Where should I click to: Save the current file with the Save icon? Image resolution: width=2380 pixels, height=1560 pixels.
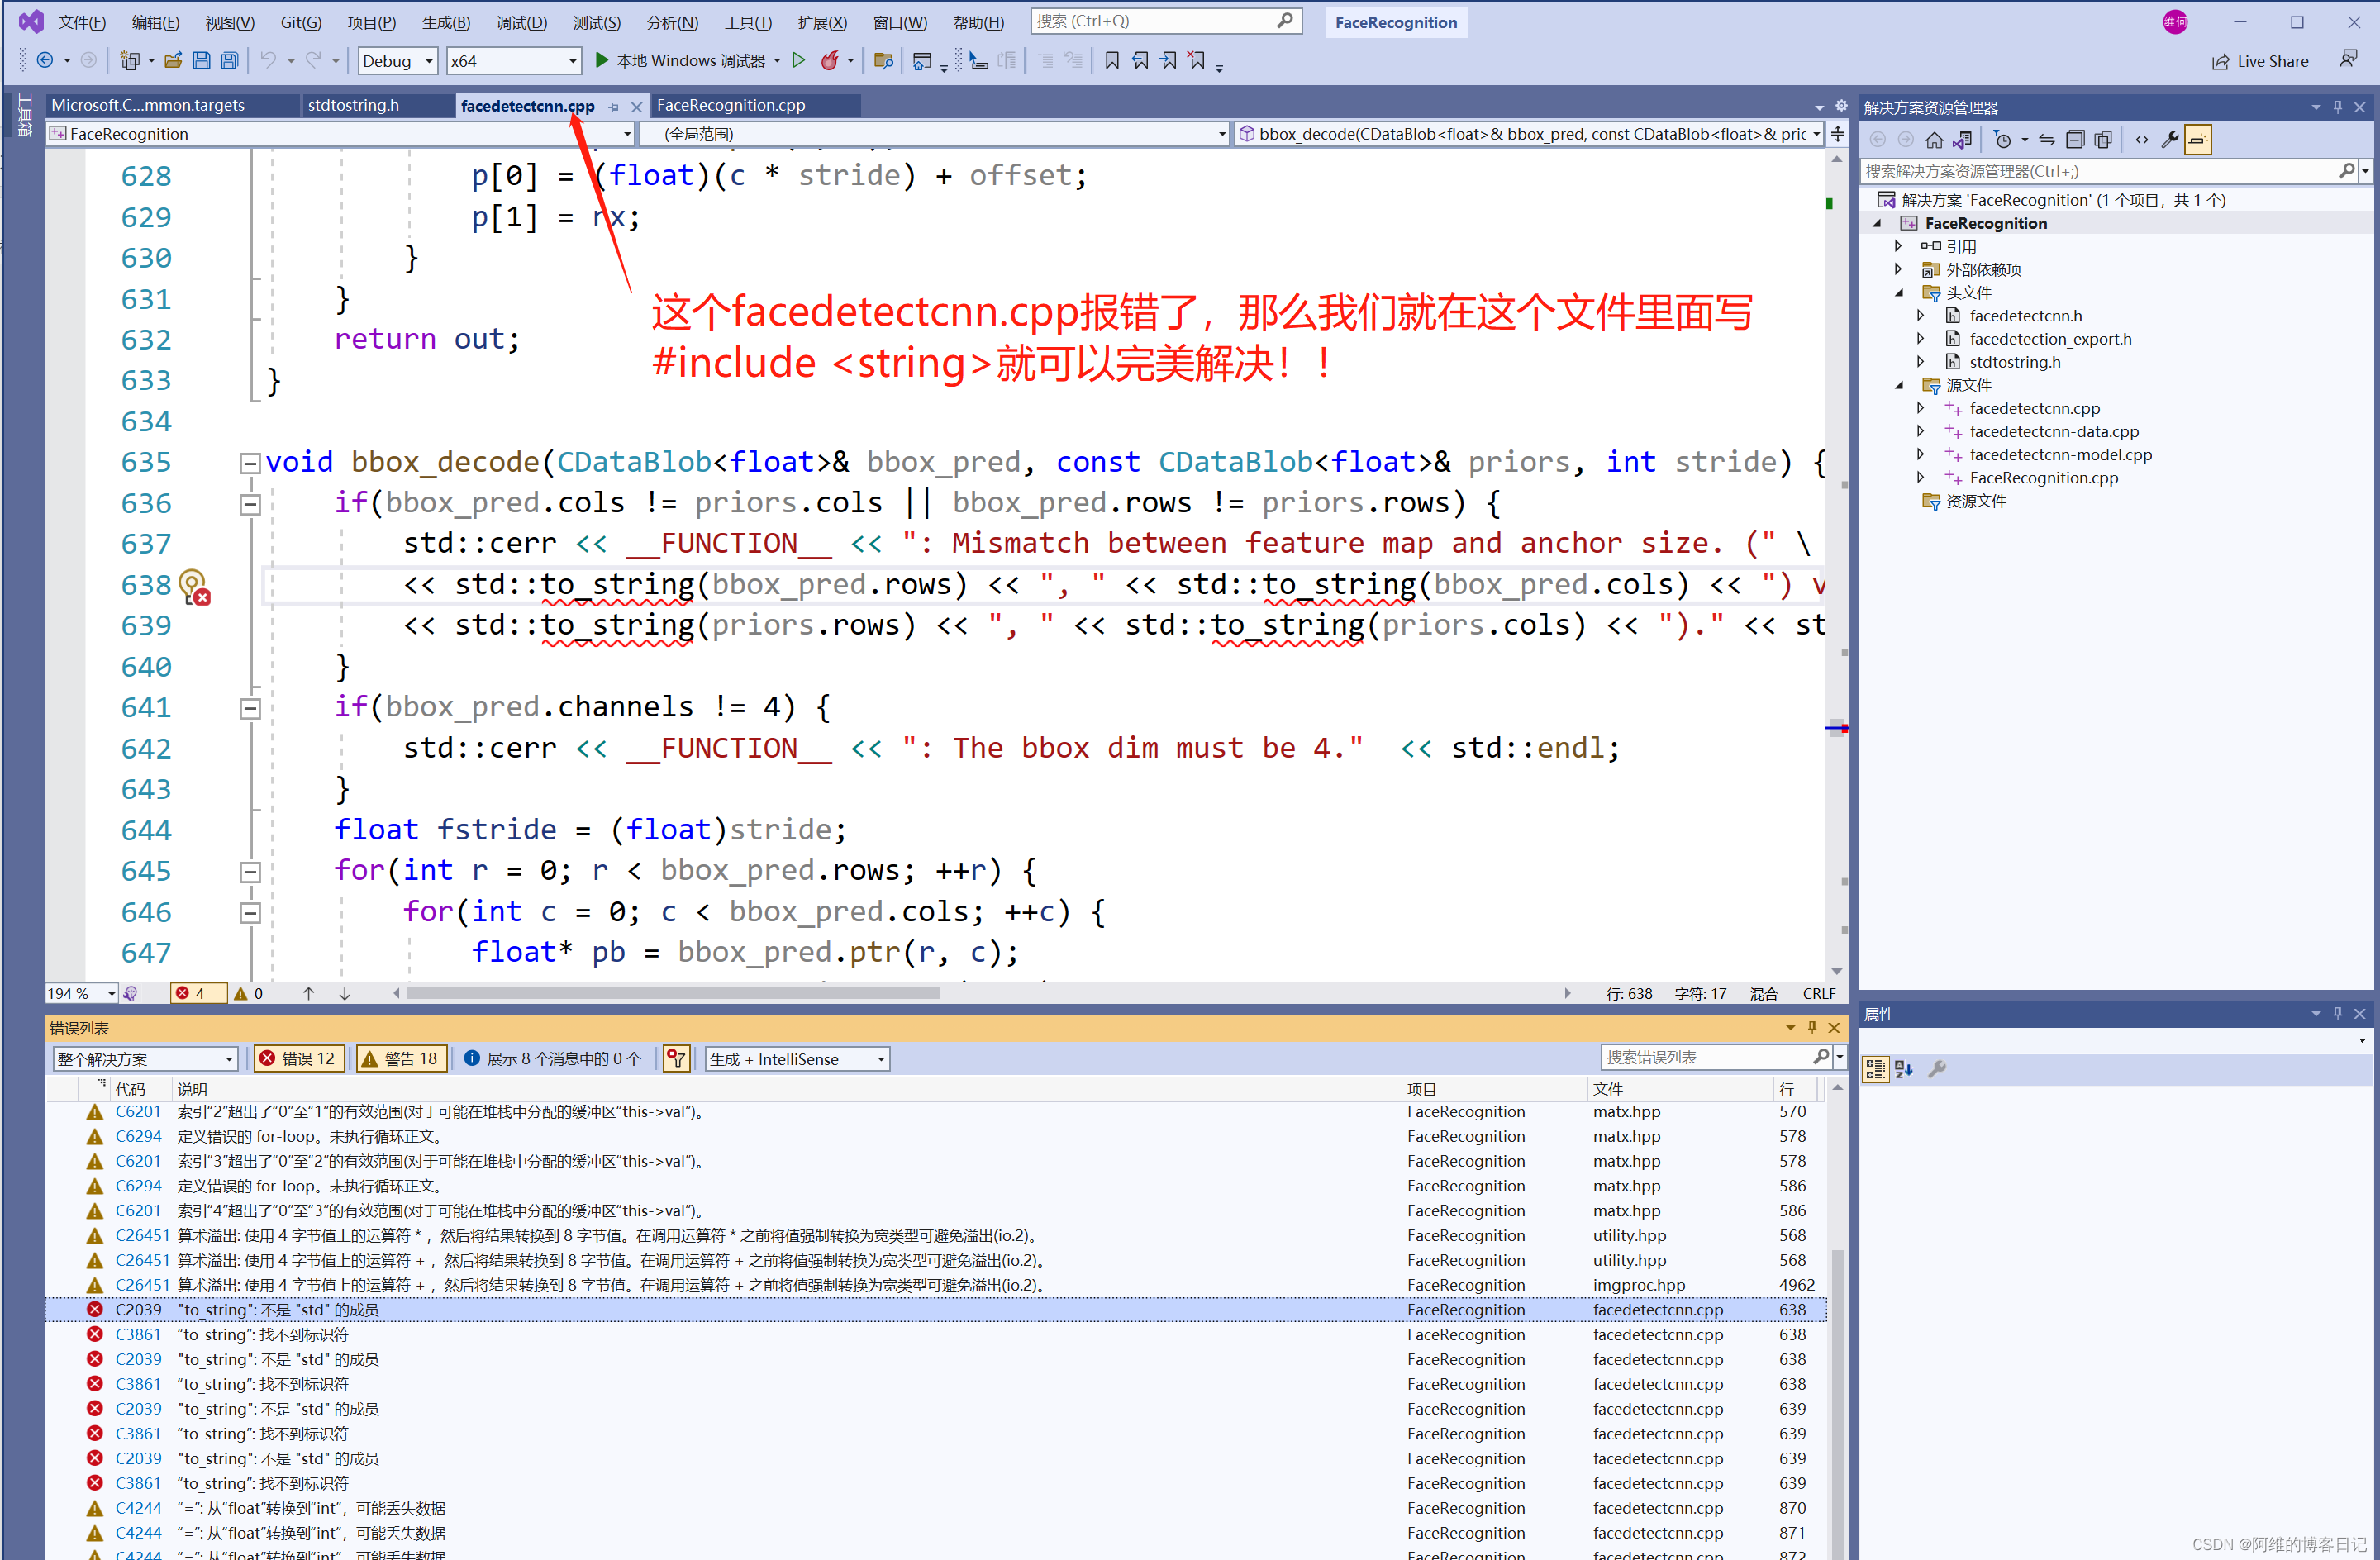(x=201, y=61)
